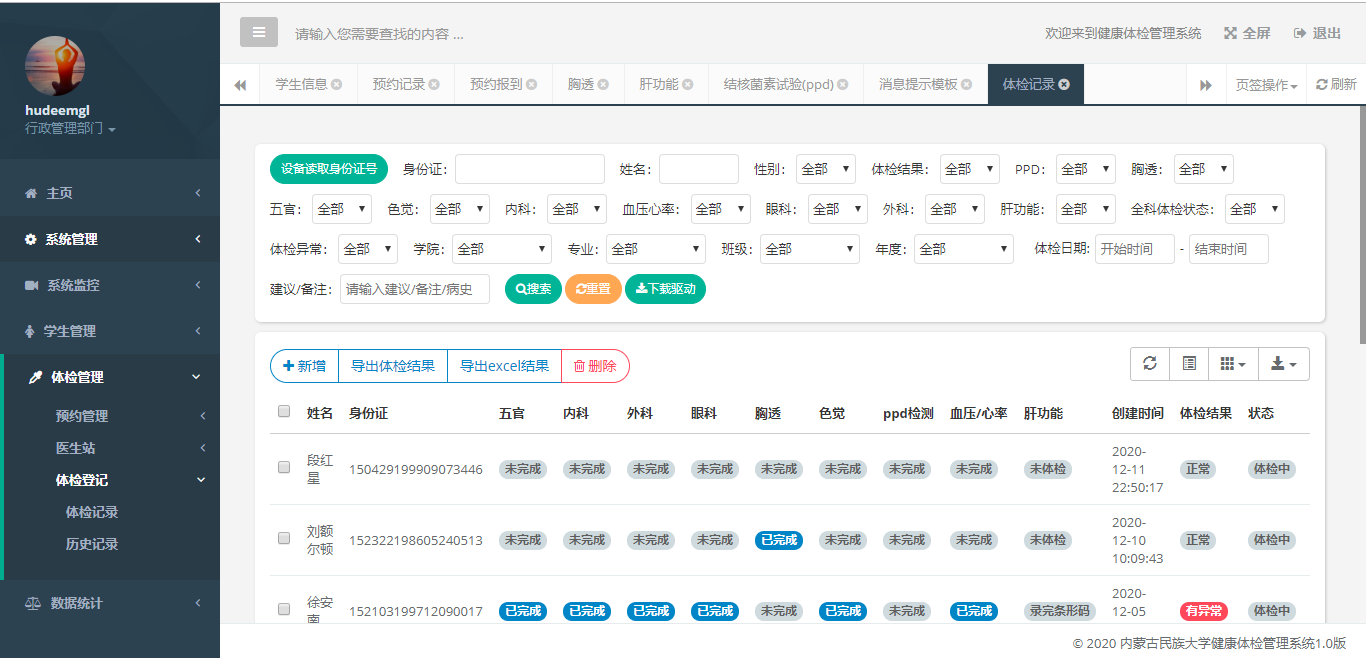Expand 预约管理 submenu
1366x658 pixels.
pyautogui.click(x=112, y=416)
